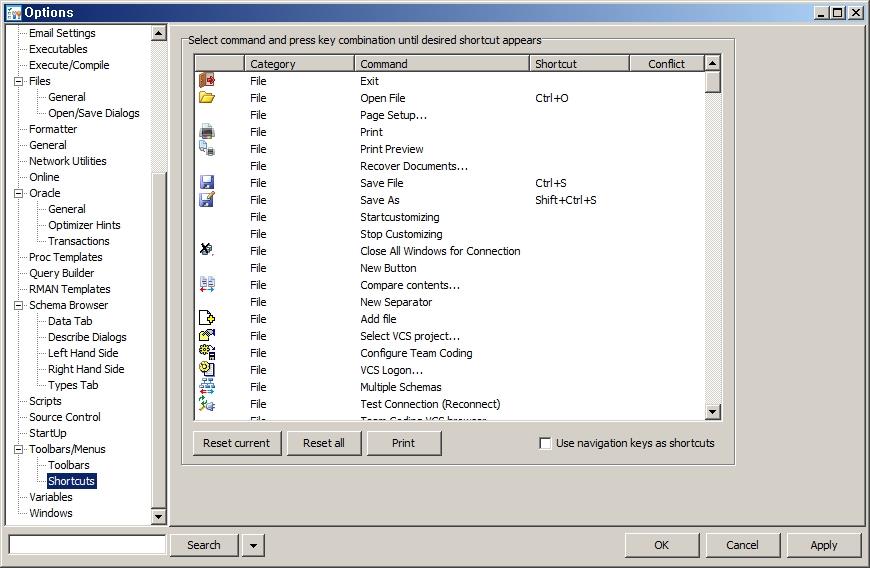Click the search text input field

tap(87, 545)
